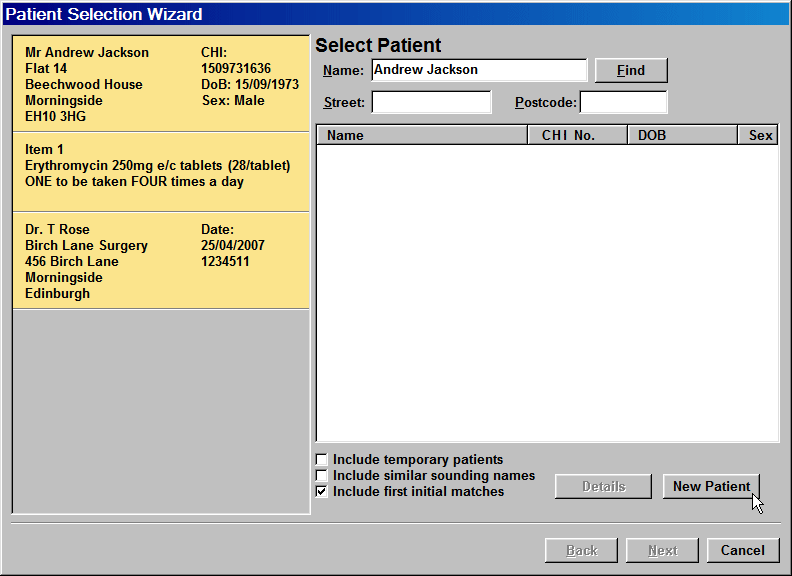Create a record with New Patient
The width and height of the screenshot is (792, 576).
711,487
